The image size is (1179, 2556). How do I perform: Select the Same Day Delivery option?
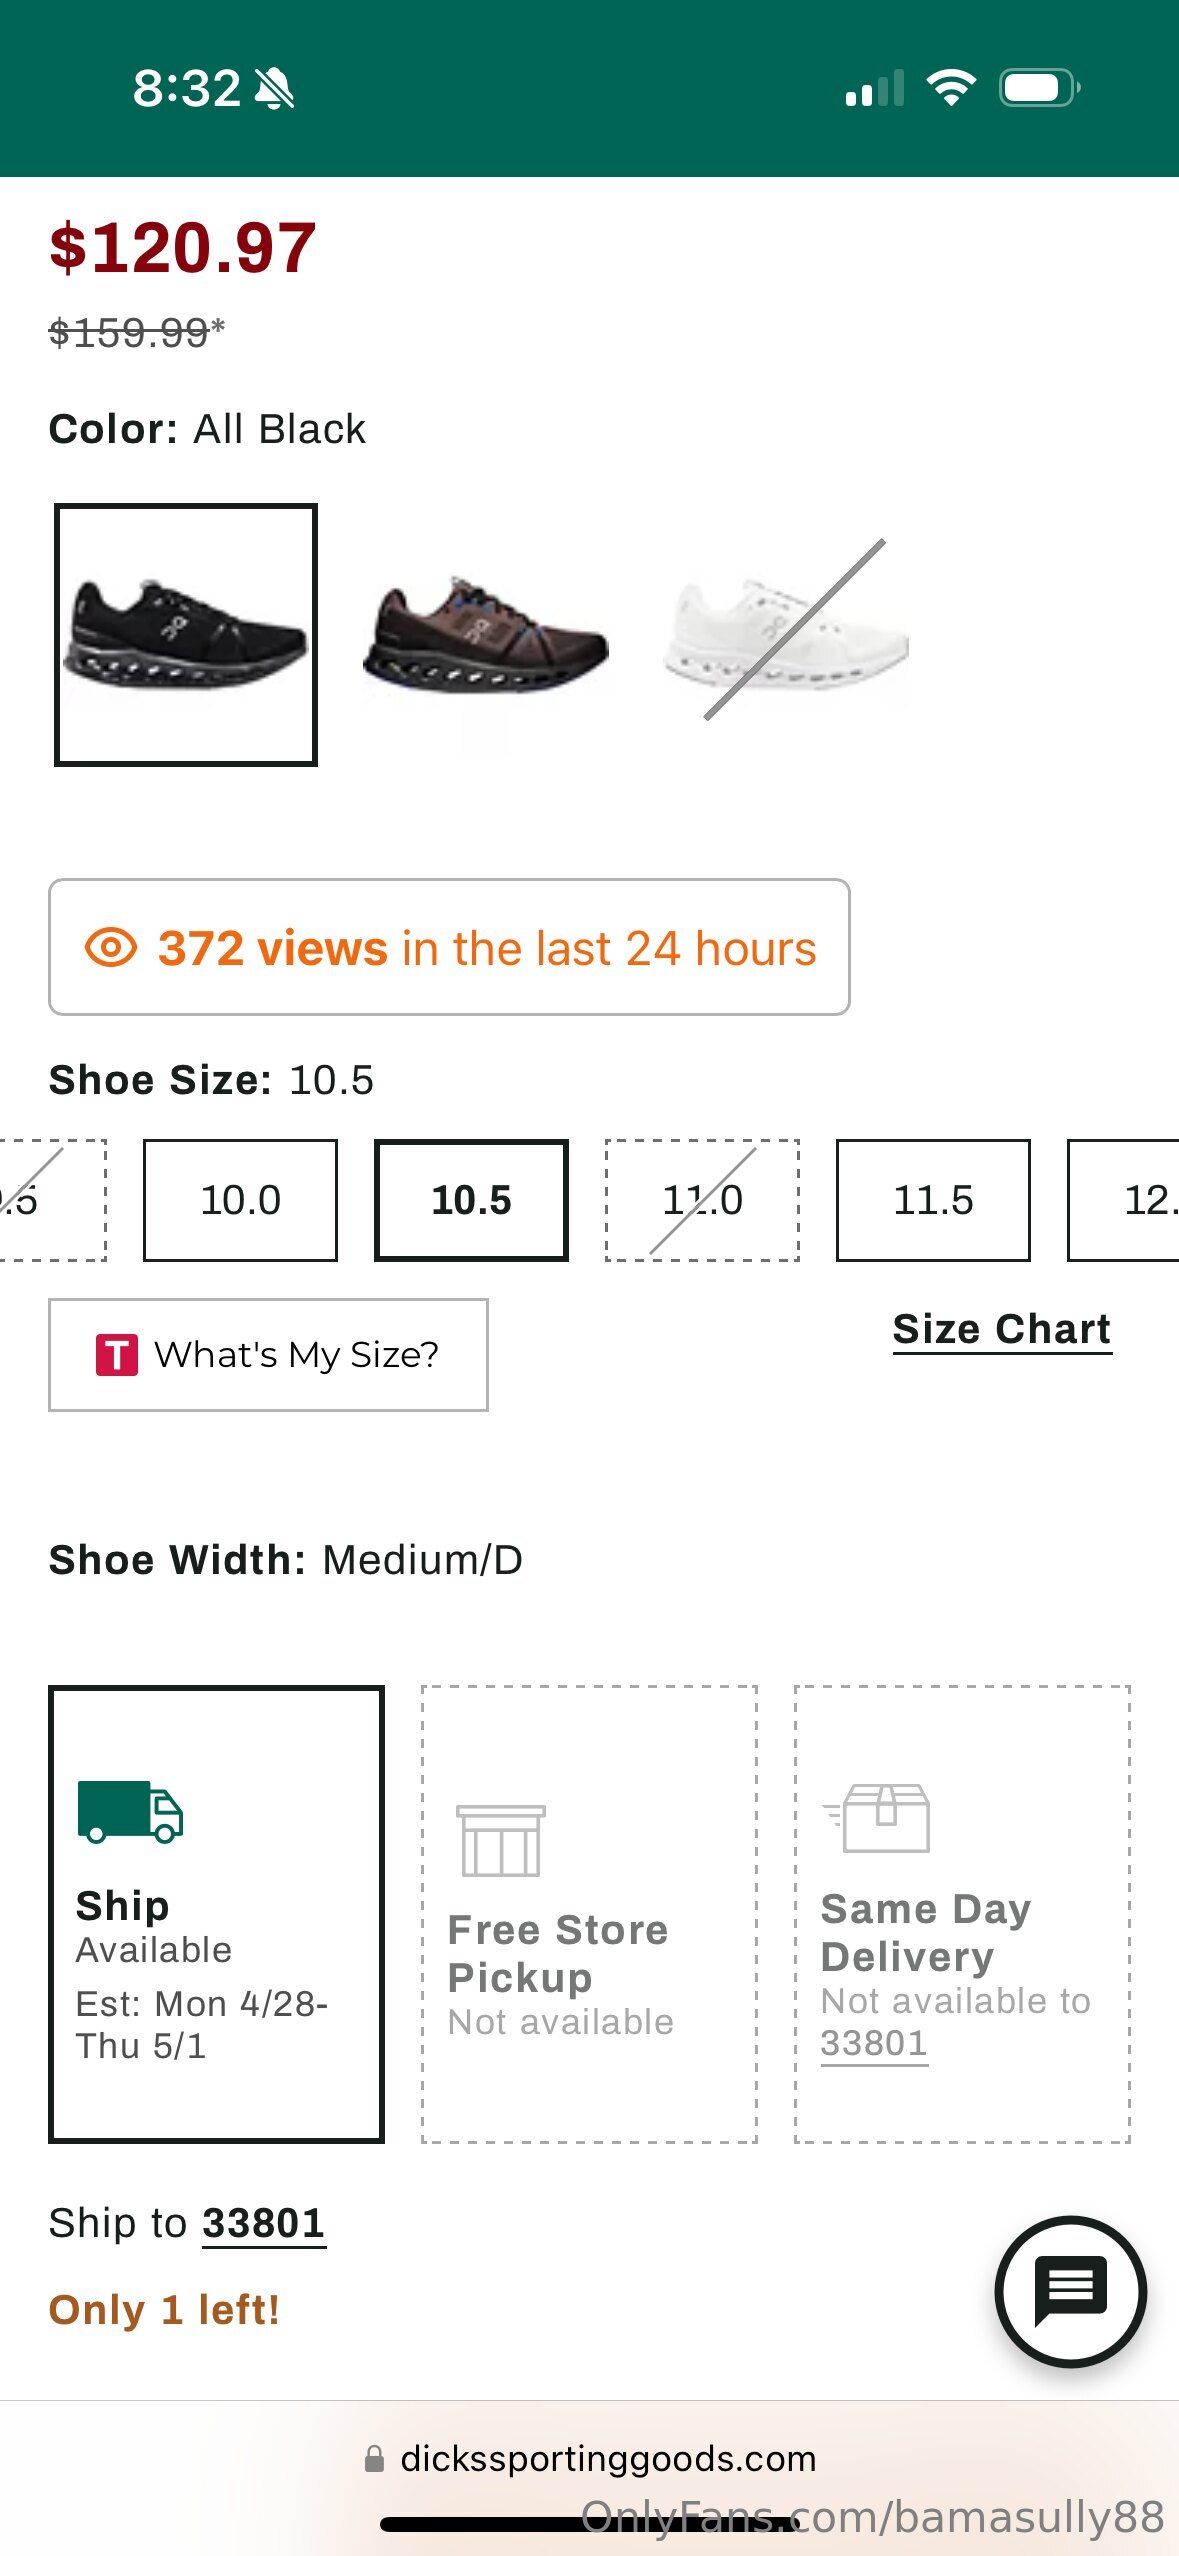962,1914
